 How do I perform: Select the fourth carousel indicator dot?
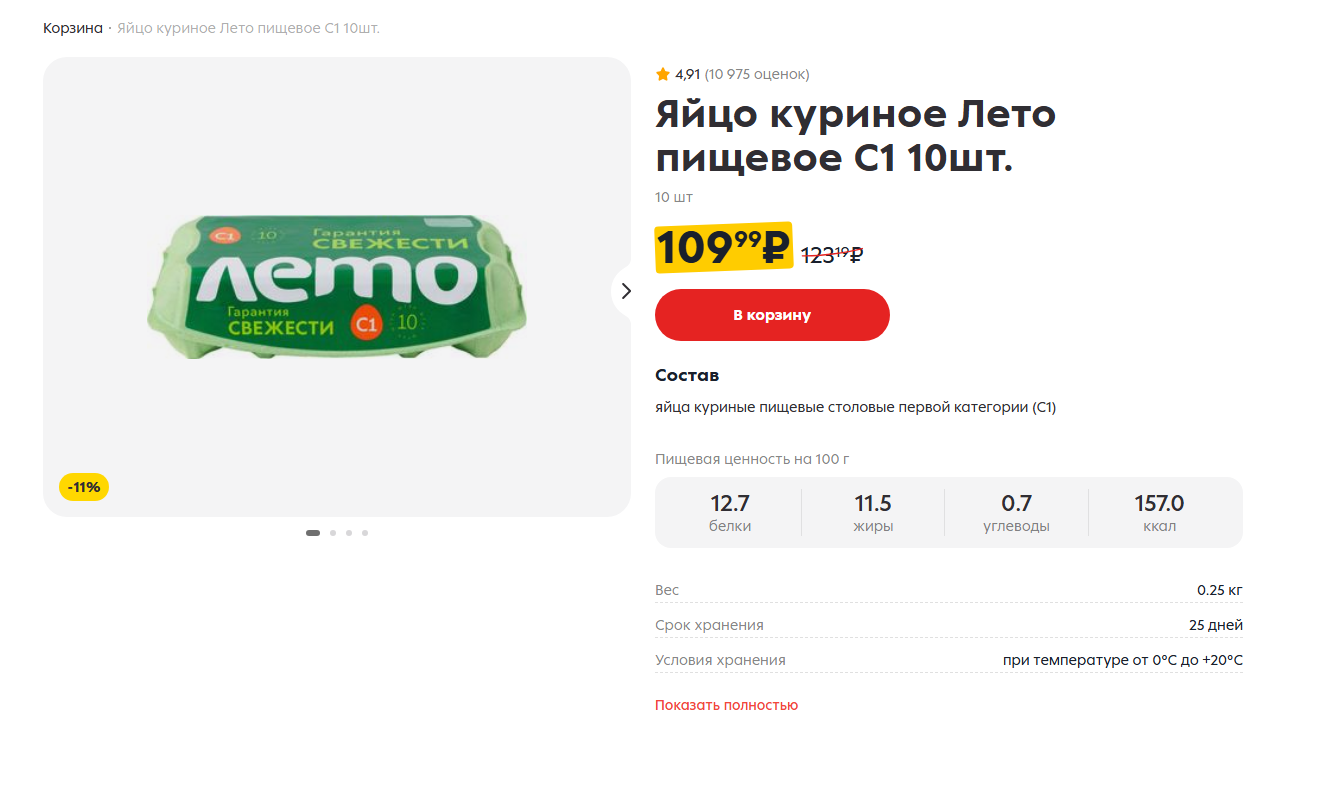365,533
